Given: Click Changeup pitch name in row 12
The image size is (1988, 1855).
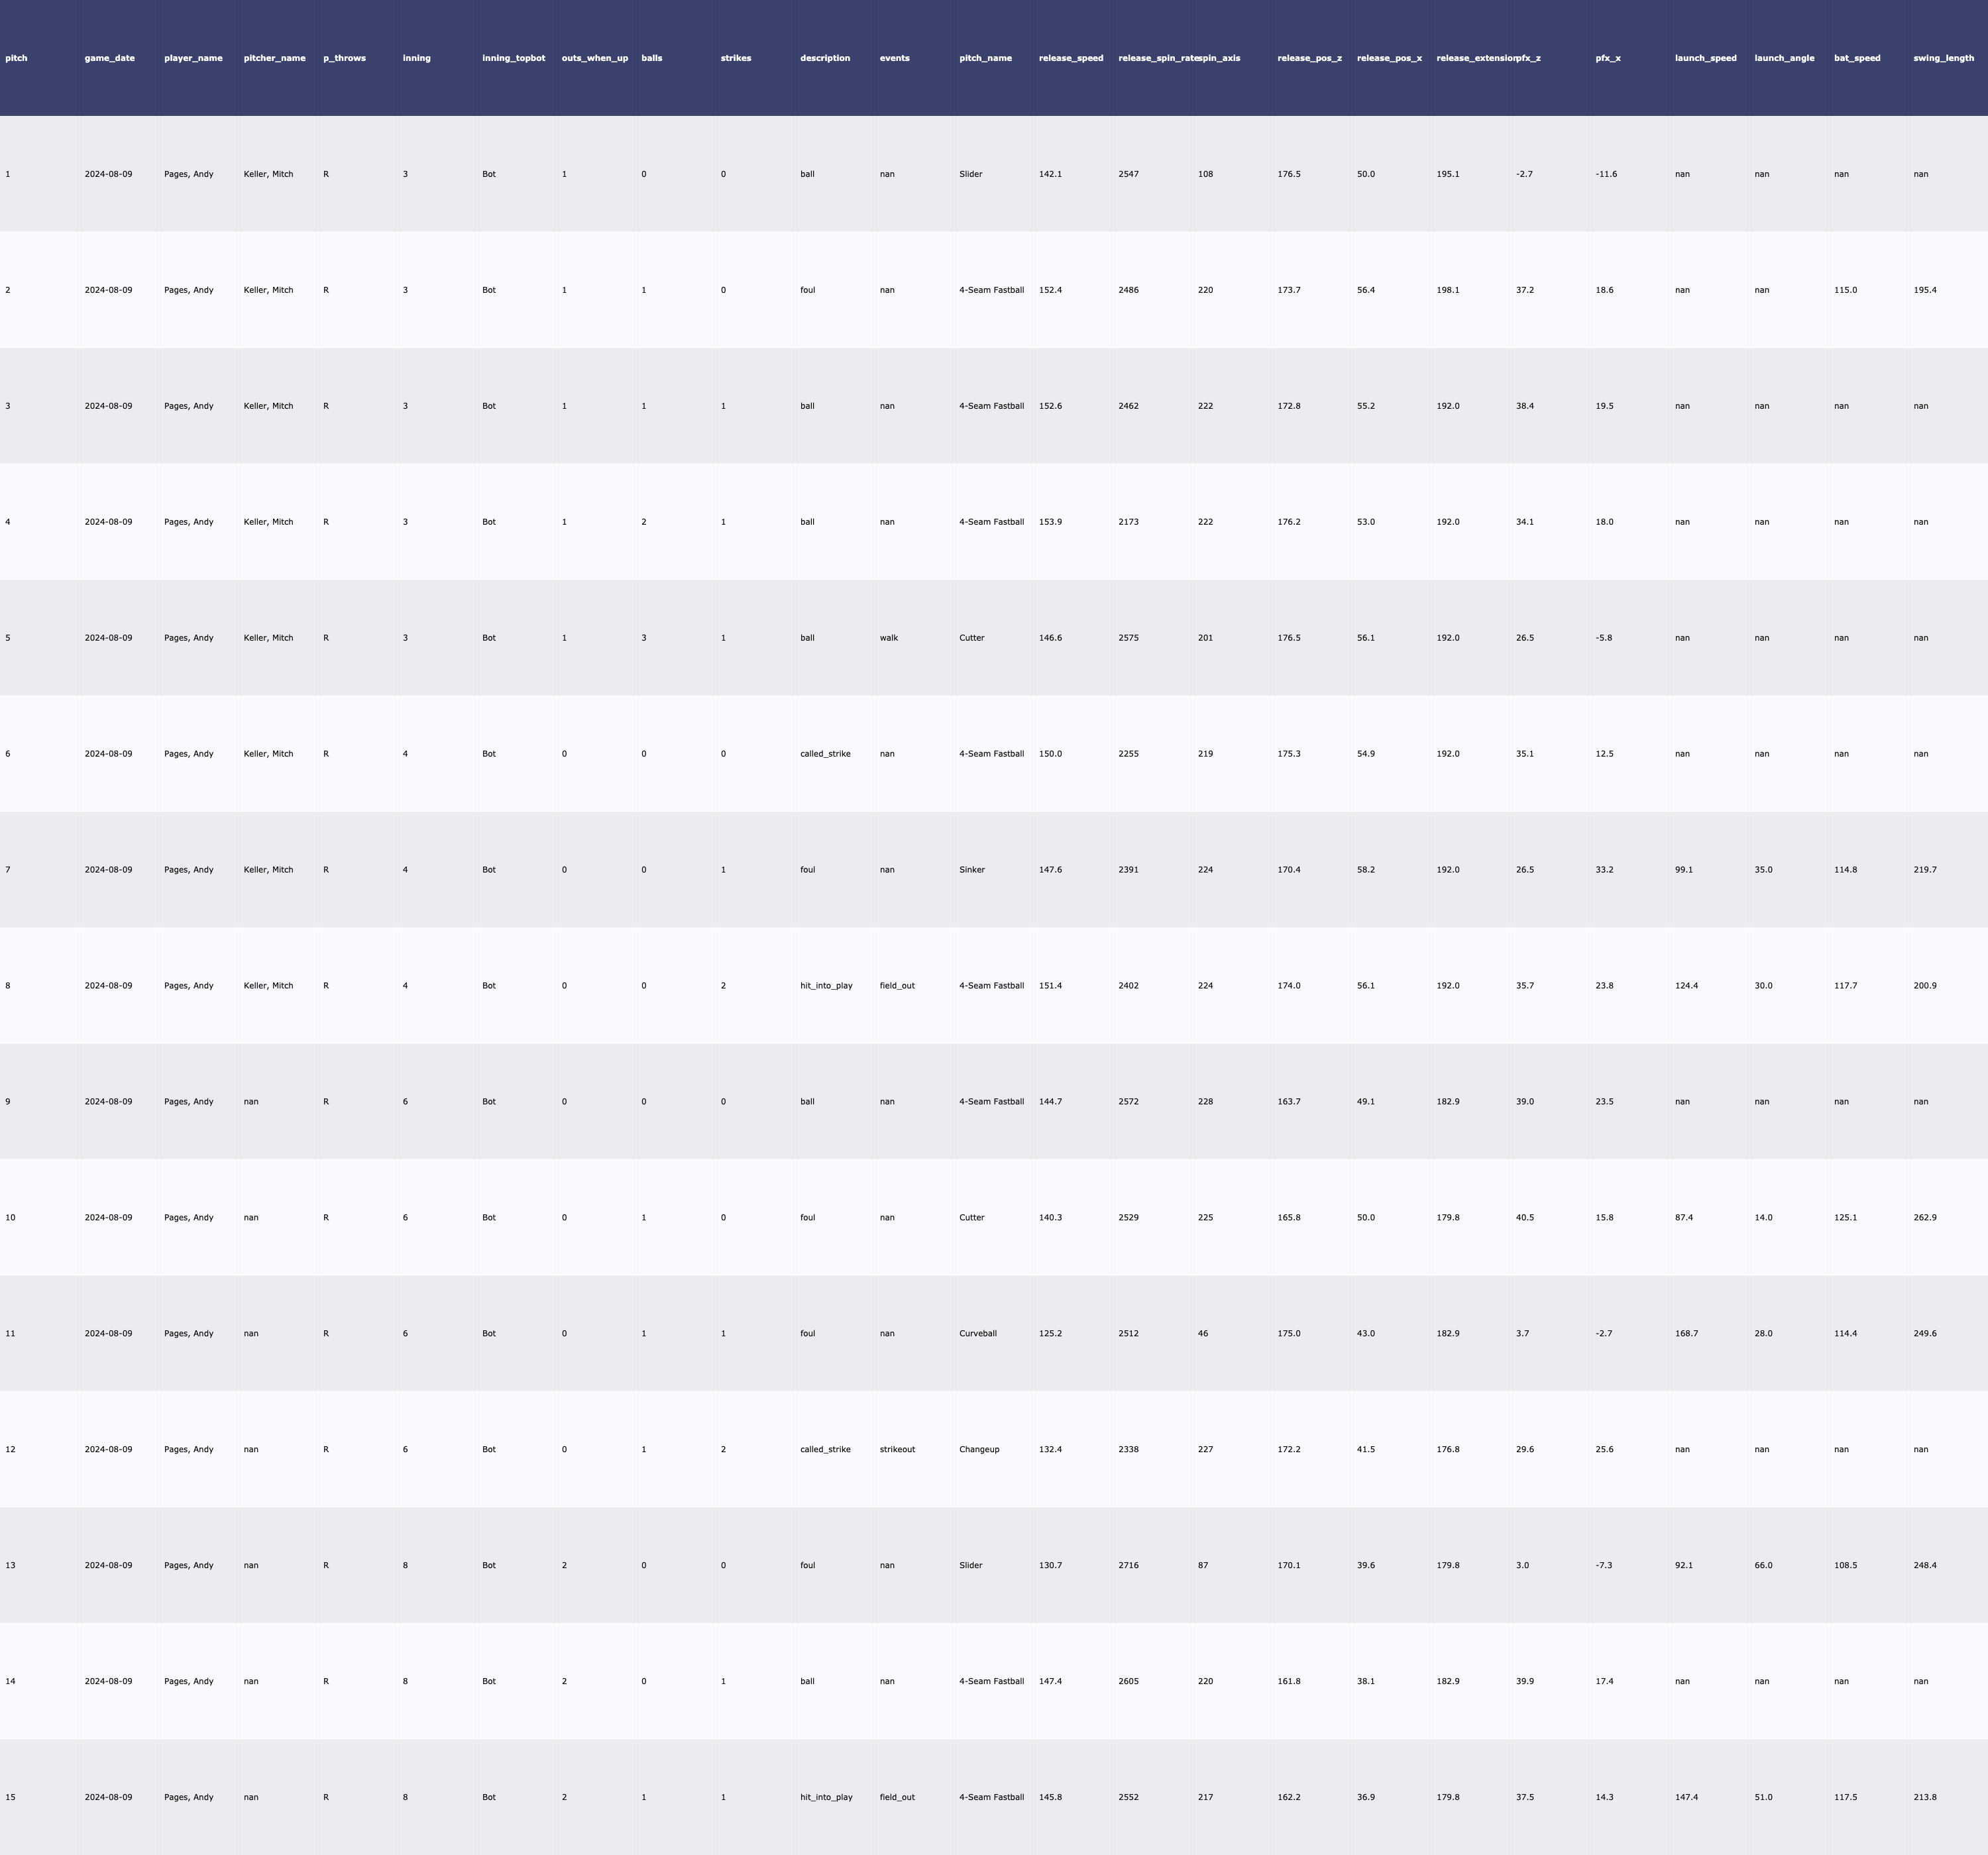Looking at the screenshot, I should 978,1449.
